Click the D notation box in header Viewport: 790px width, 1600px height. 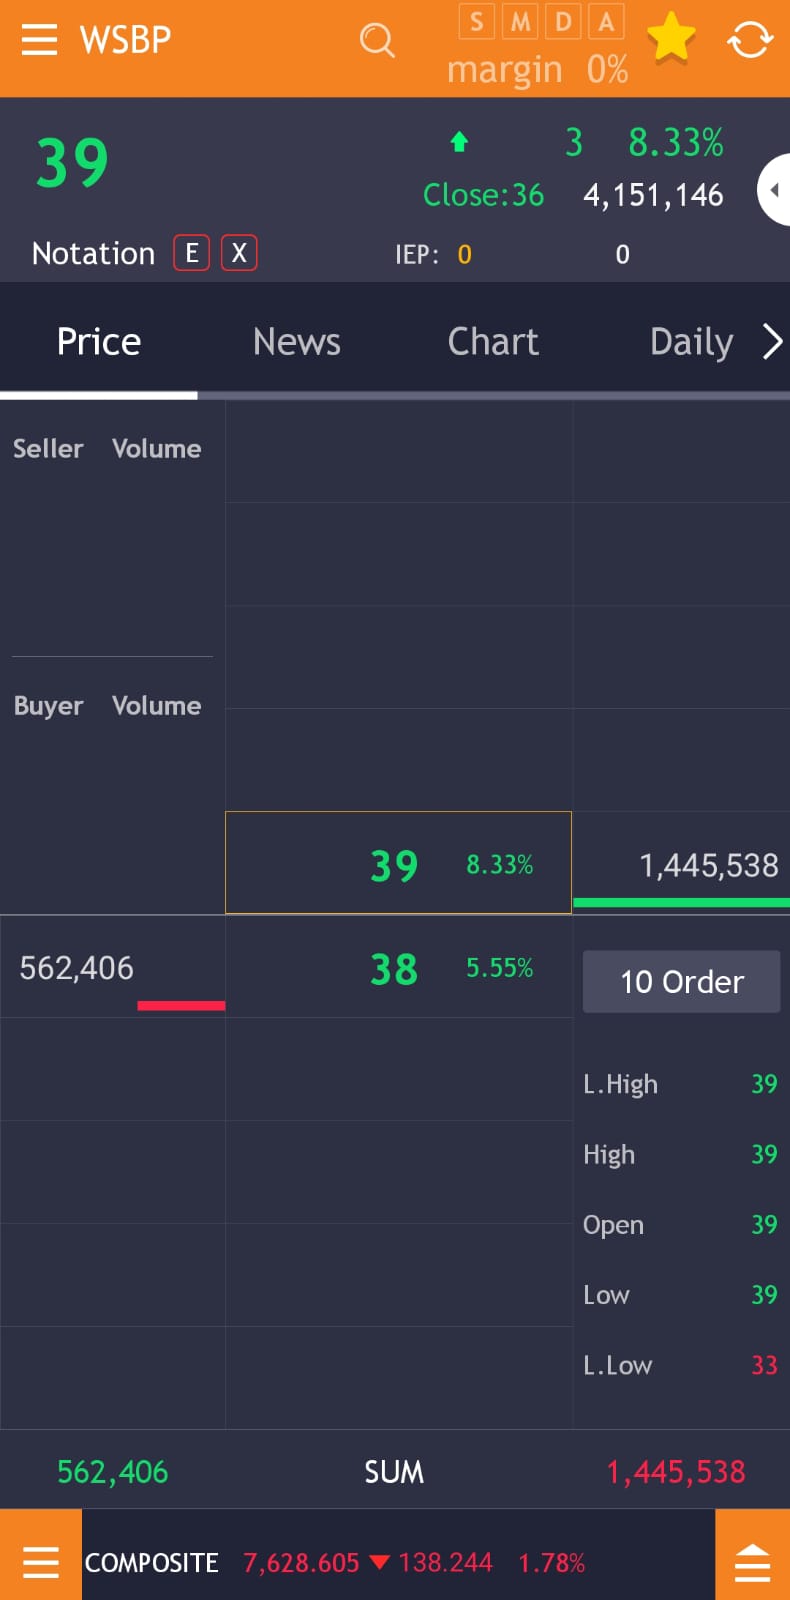click(563, 21)
